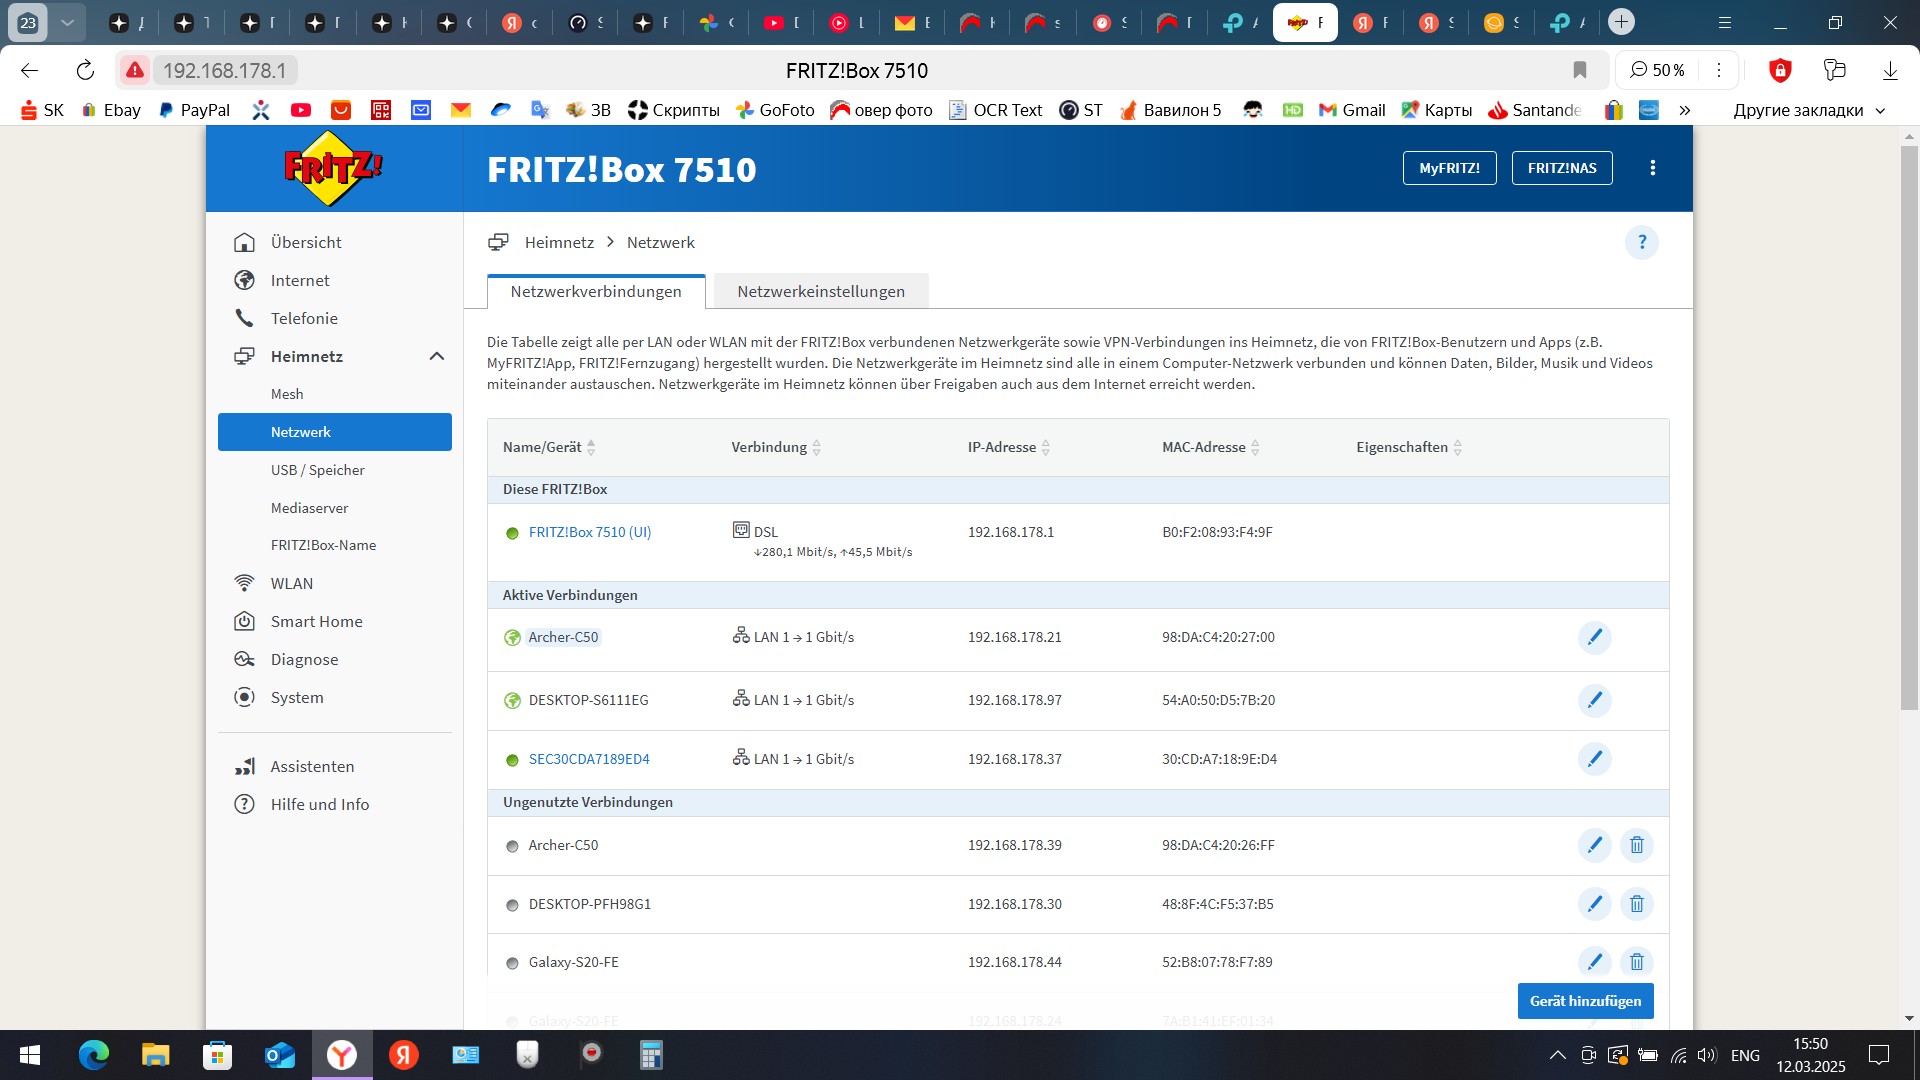Switch to the Netzwerkeinstellungen tab
This screenshot has height=1080, width=1920.
[x=821, y=291]
